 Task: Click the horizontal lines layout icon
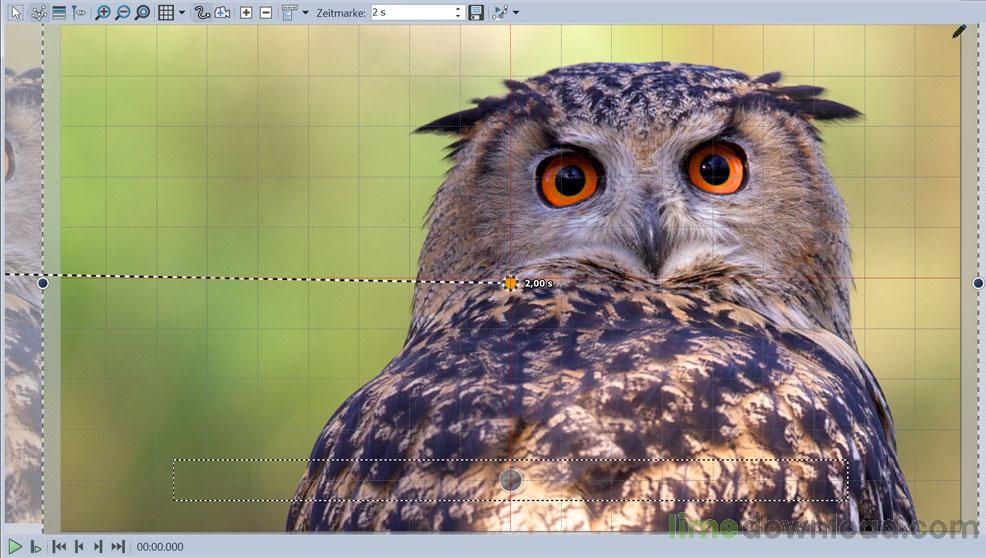pos(59,13)
